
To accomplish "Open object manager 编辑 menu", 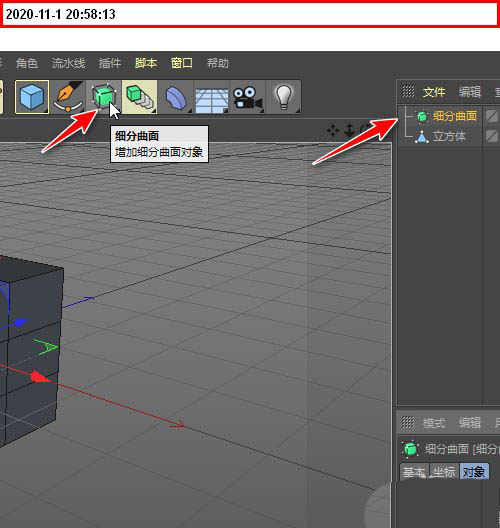I will tap(470, 92).
